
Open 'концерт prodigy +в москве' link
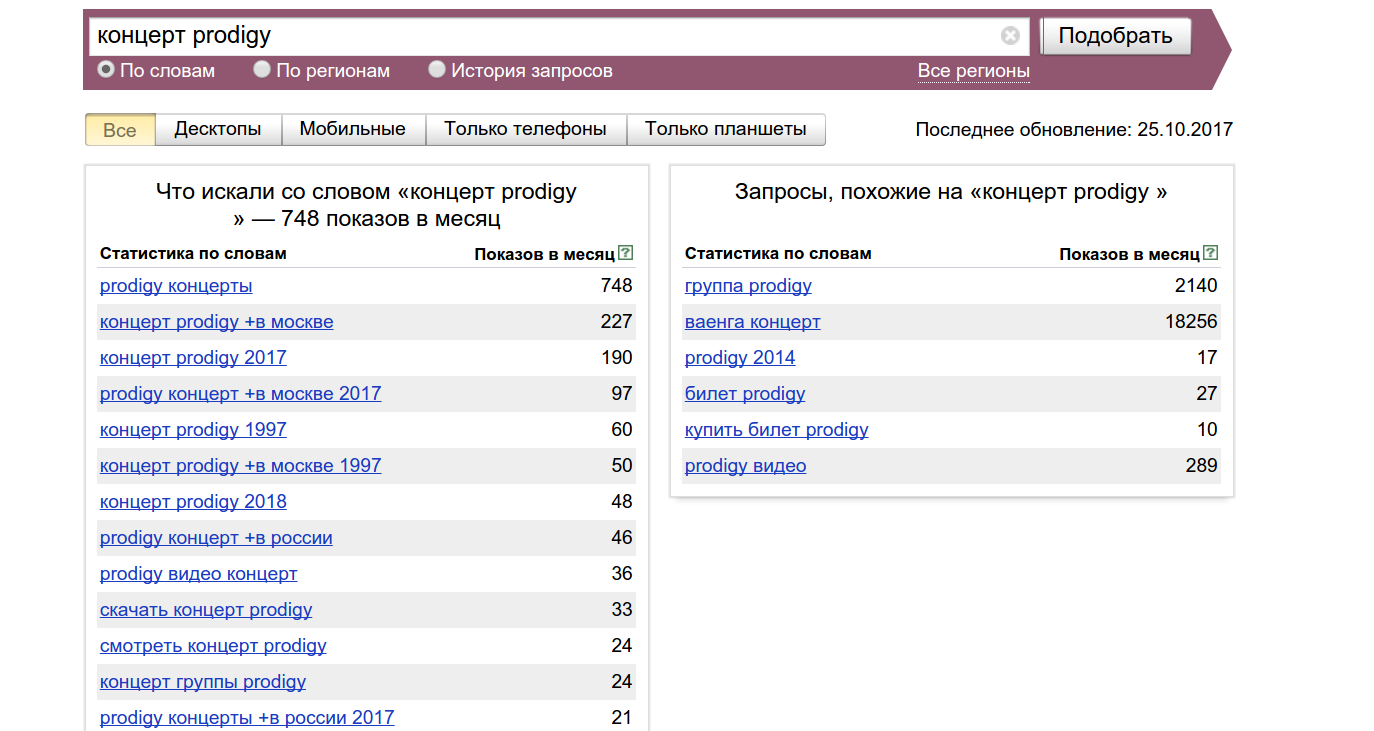coord(217,322)
